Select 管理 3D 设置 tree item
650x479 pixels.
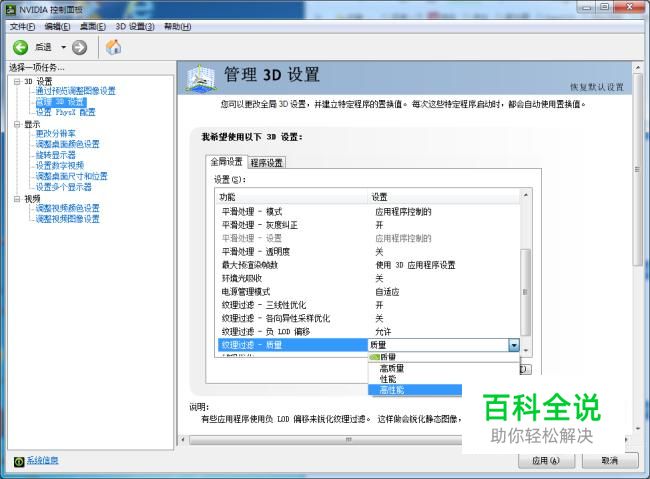(61, 102)
